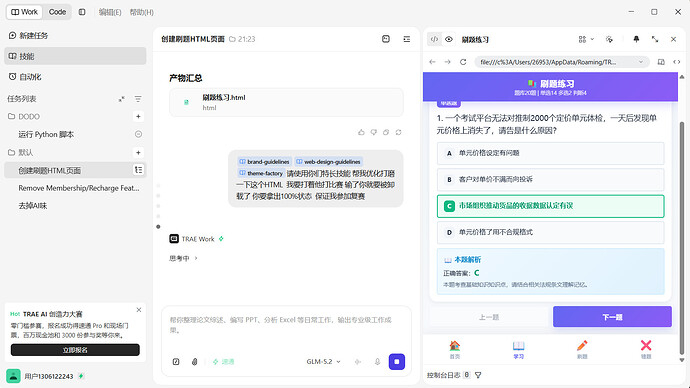Reload the preview page
This screenshot has width=690, height=388.
pos(463,62)
